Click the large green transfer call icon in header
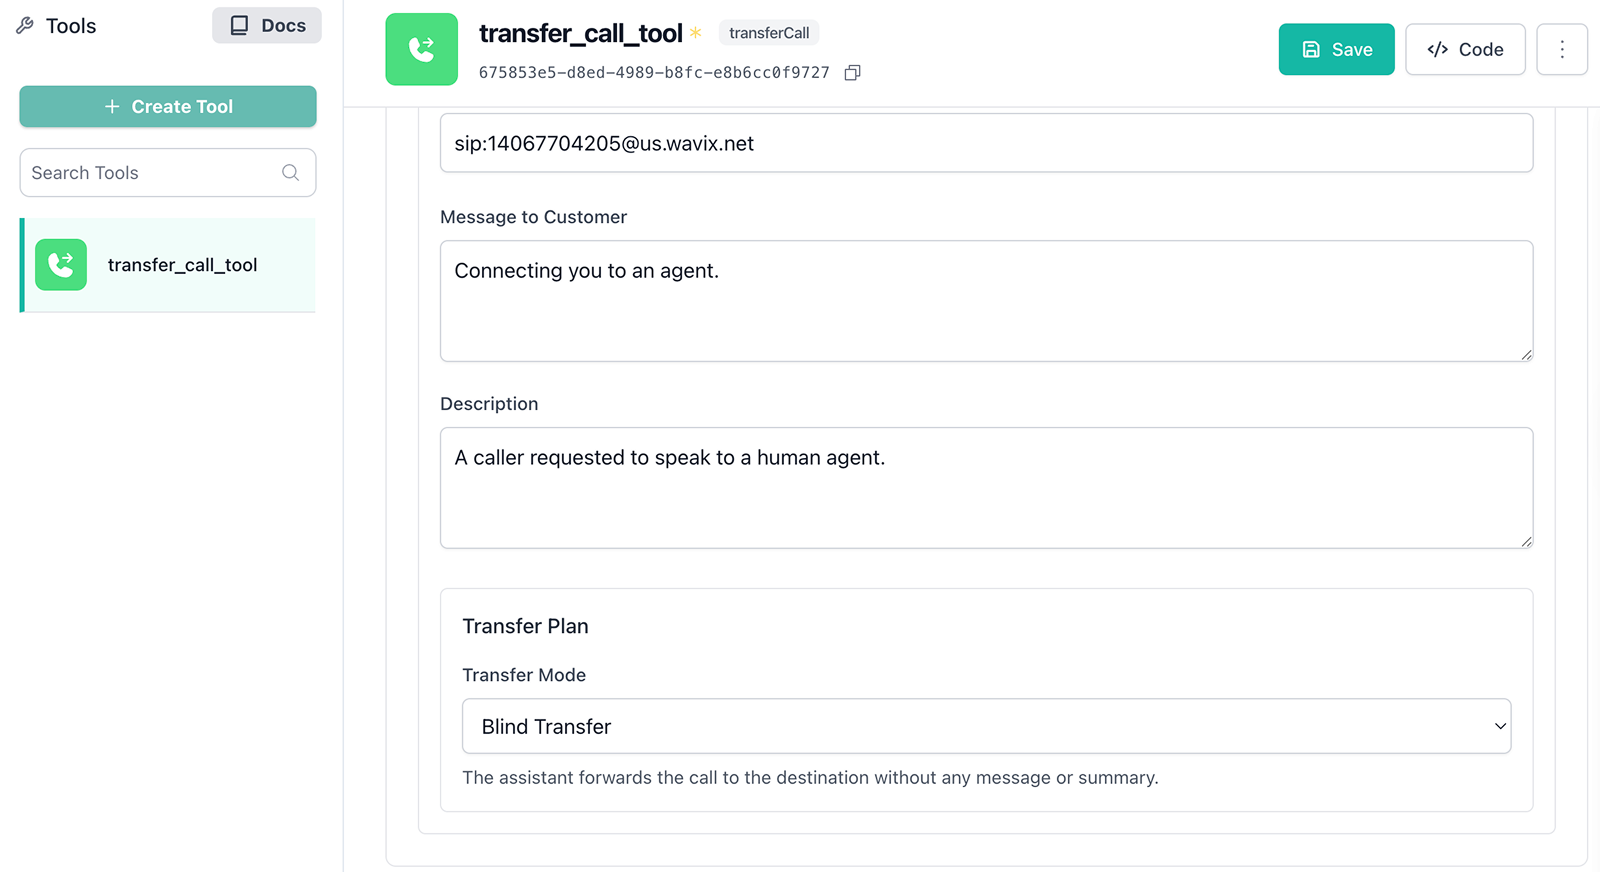Screen dimensions: 1600x872 point(421,49)
